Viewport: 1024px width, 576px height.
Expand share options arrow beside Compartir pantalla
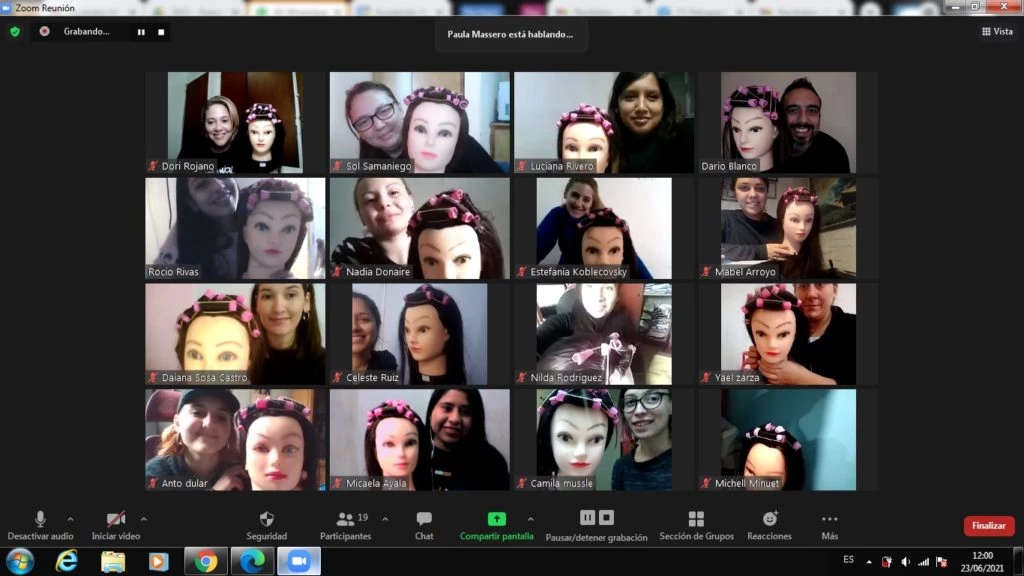pos(530,519)
